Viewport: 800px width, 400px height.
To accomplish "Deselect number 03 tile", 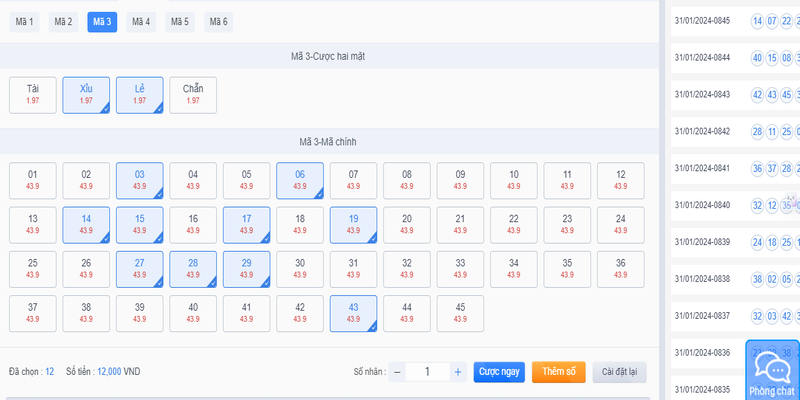I will coord(140,180).
